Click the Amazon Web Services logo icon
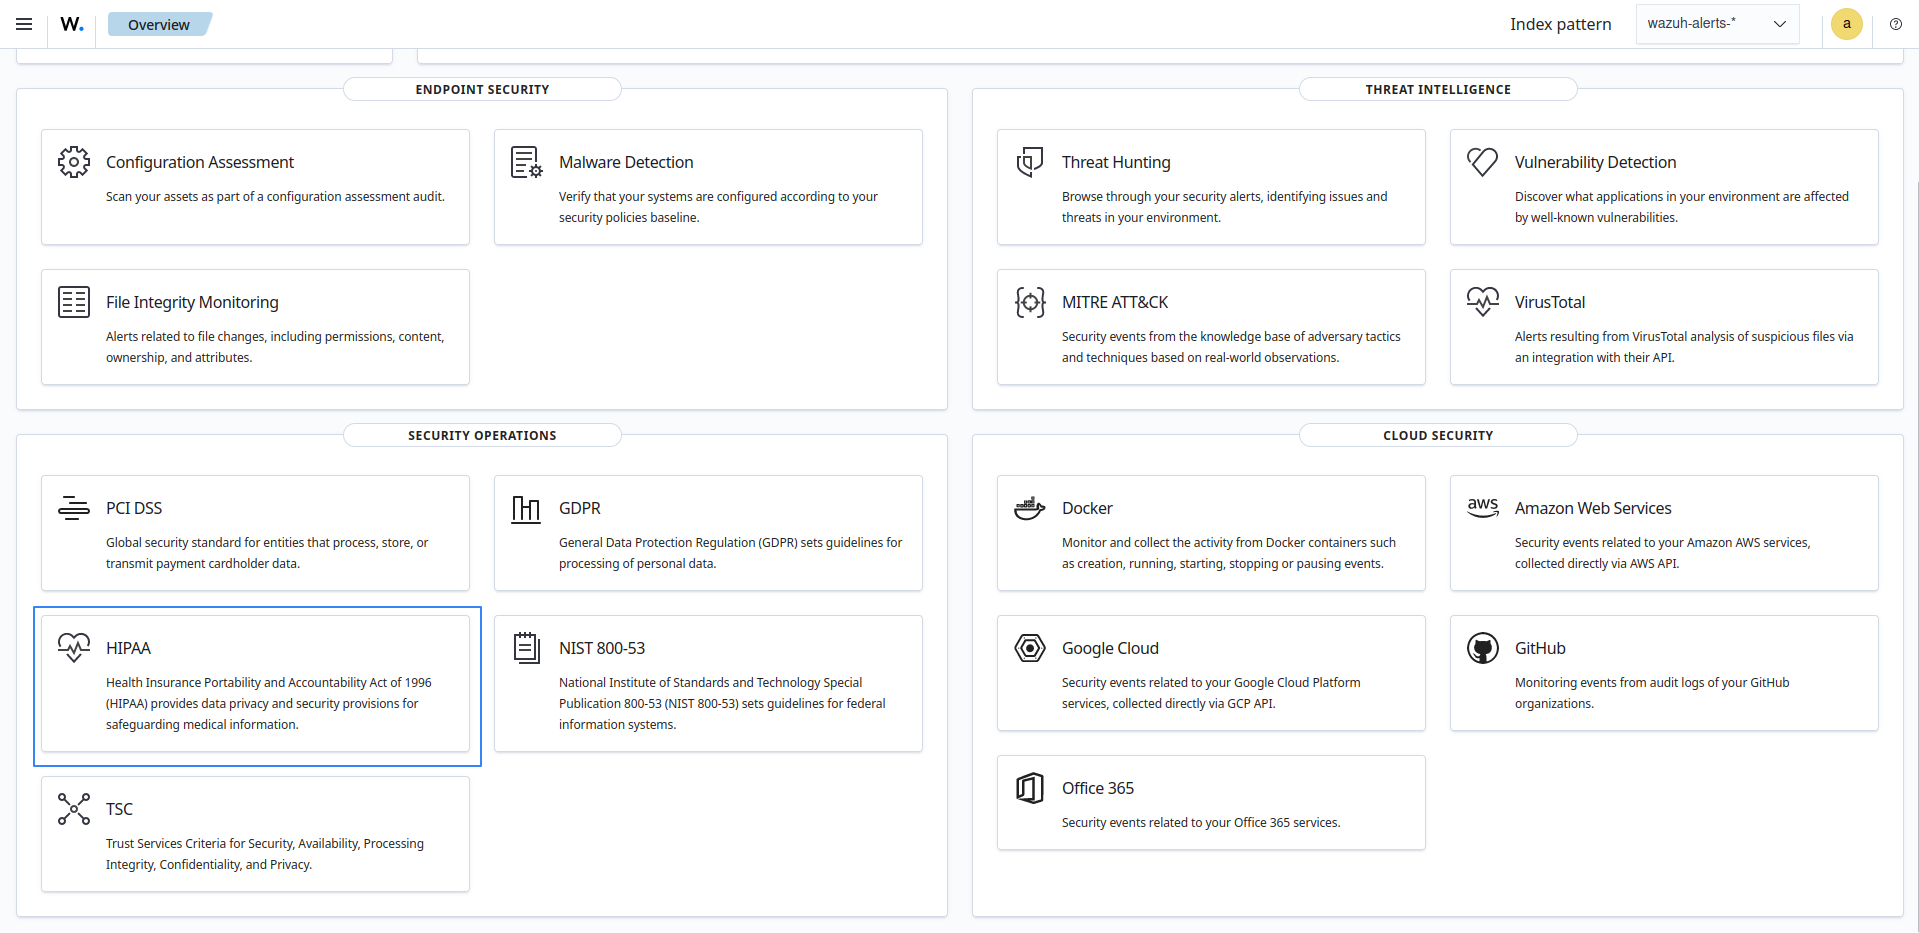Image resolution: width=1919 pixels, height=933 pixels. click(1482, 507)
